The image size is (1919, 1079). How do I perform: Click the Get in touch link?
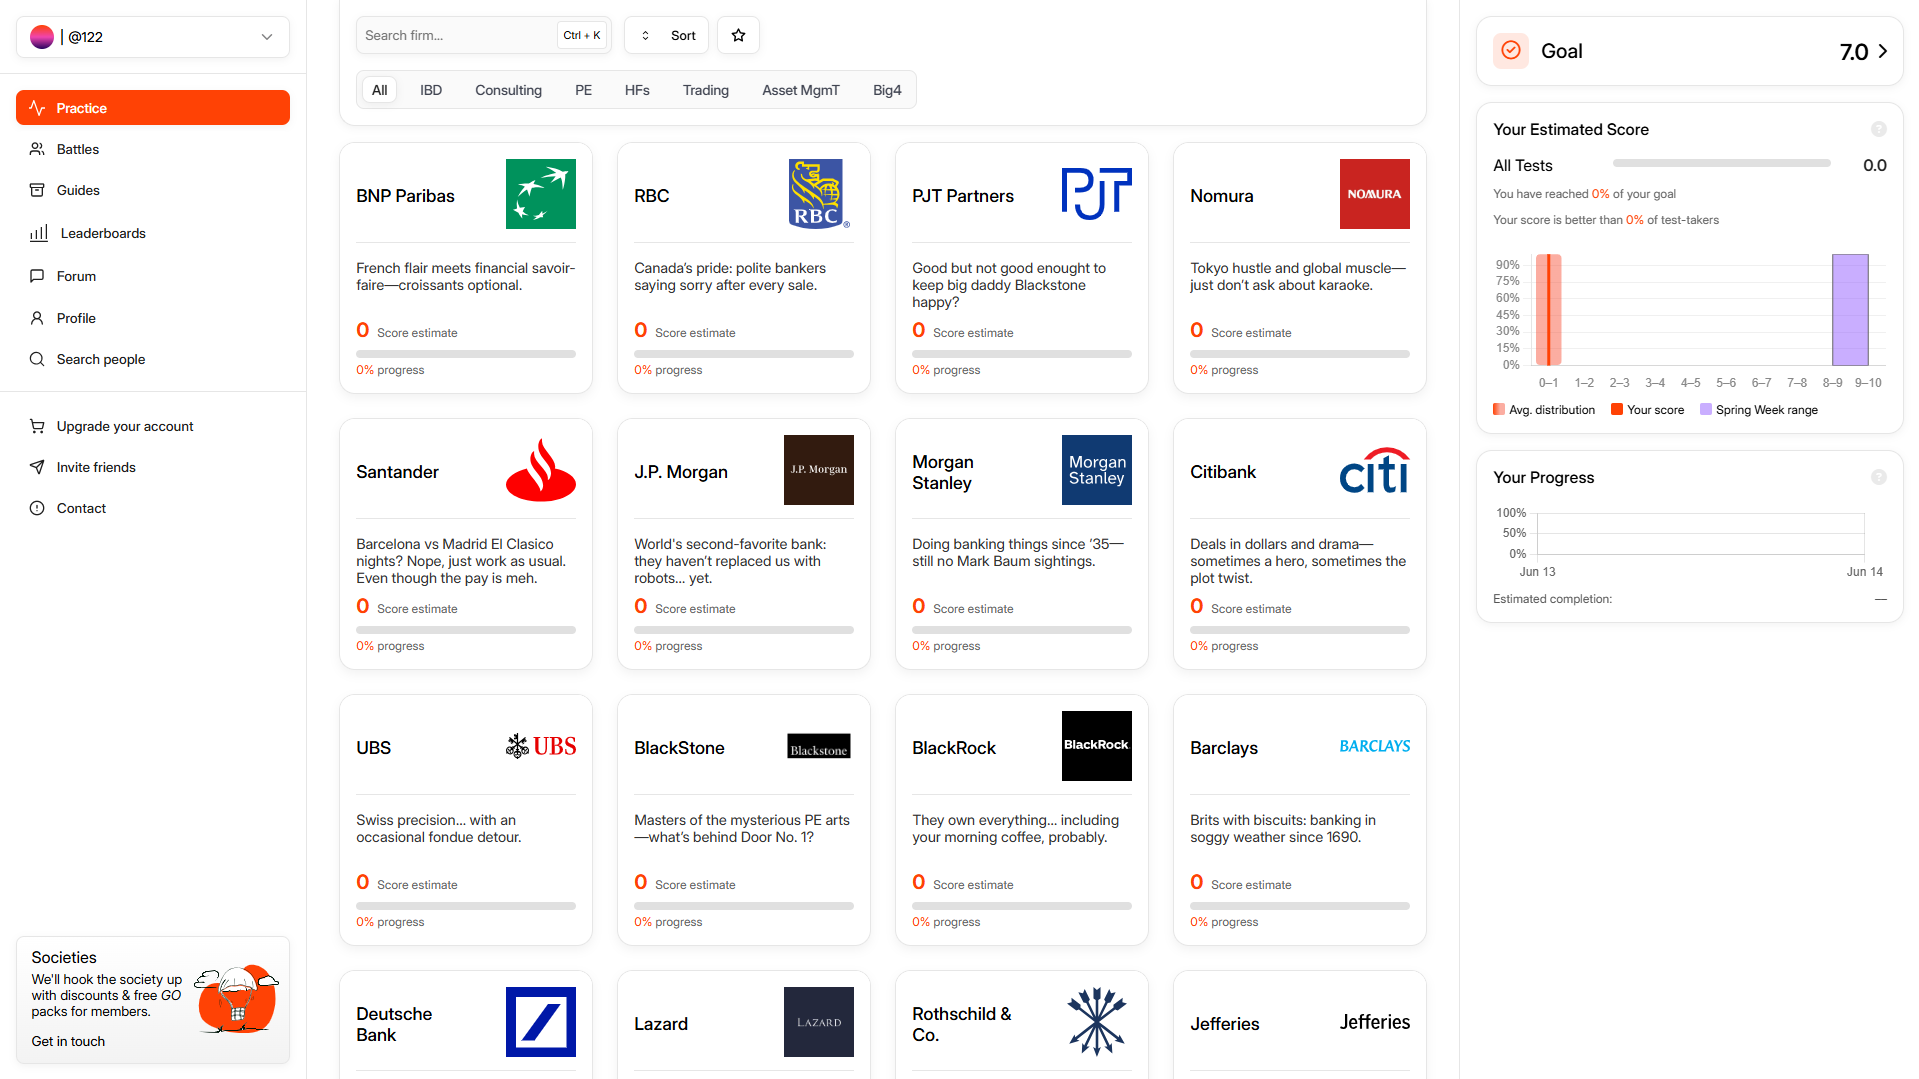(x=68, y=1041)
